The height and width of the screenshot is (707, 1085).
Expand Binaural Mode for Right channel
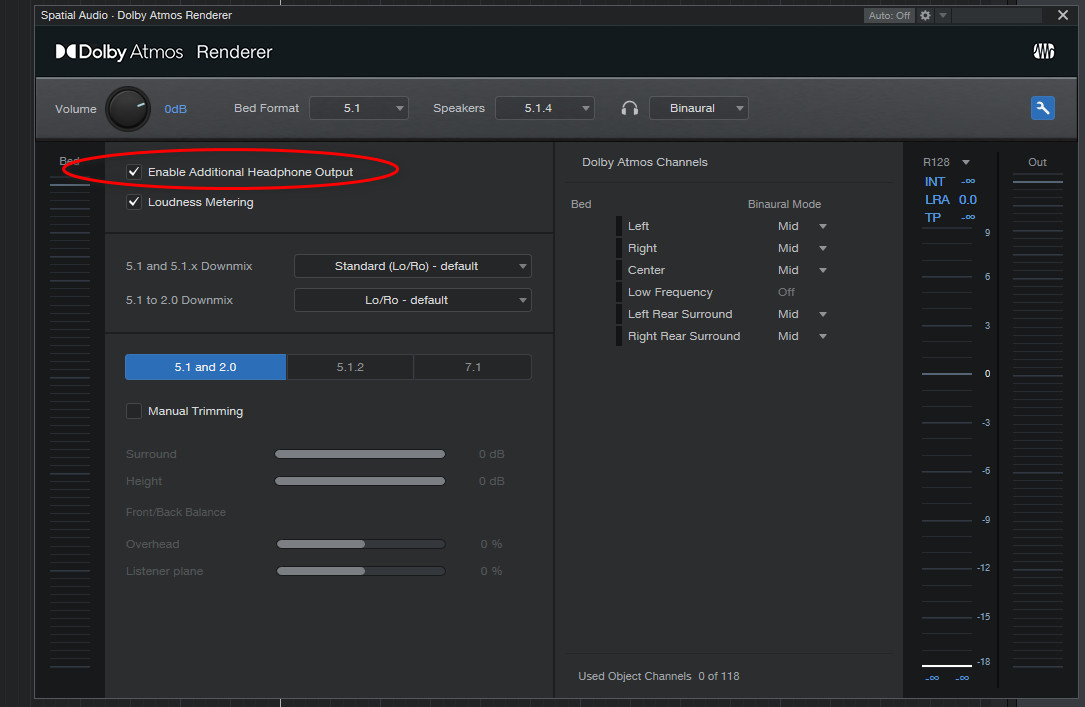pyautogui.click(x=823, y=248)
